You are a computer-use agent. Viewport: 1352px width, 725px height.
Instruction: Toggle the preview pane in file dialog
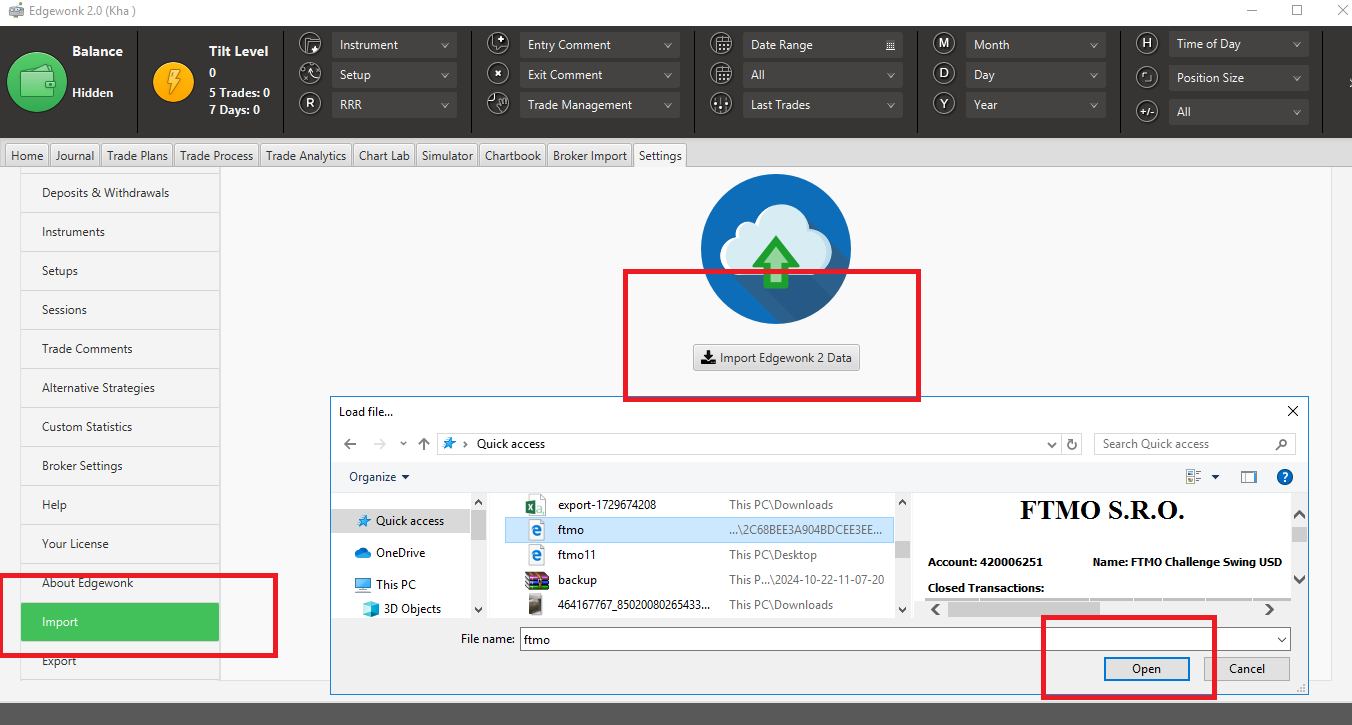tap(1248, 477)
